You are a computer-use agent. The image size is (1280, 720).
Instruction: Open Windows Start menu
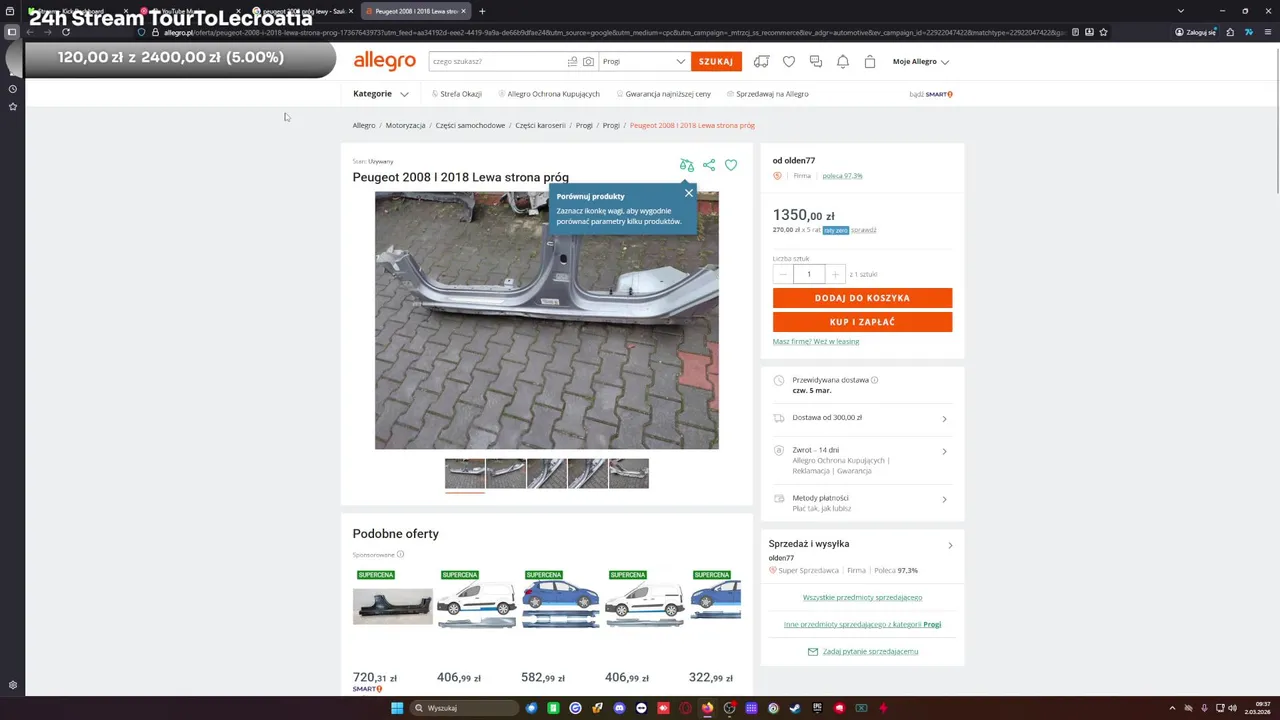point(397,708)
